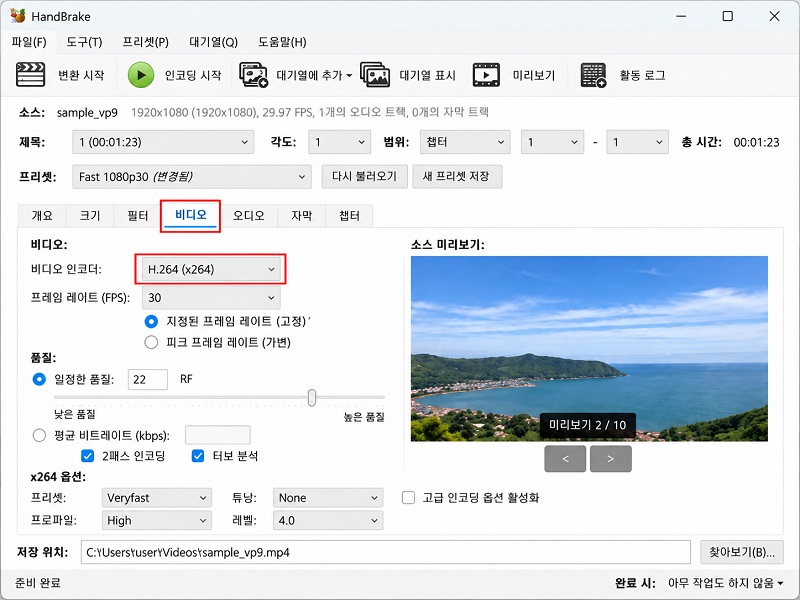This screenshot has width=800, height=600.
Task: Click the 찾아보기(B)... browse button
Action: [x=742, y=552]
